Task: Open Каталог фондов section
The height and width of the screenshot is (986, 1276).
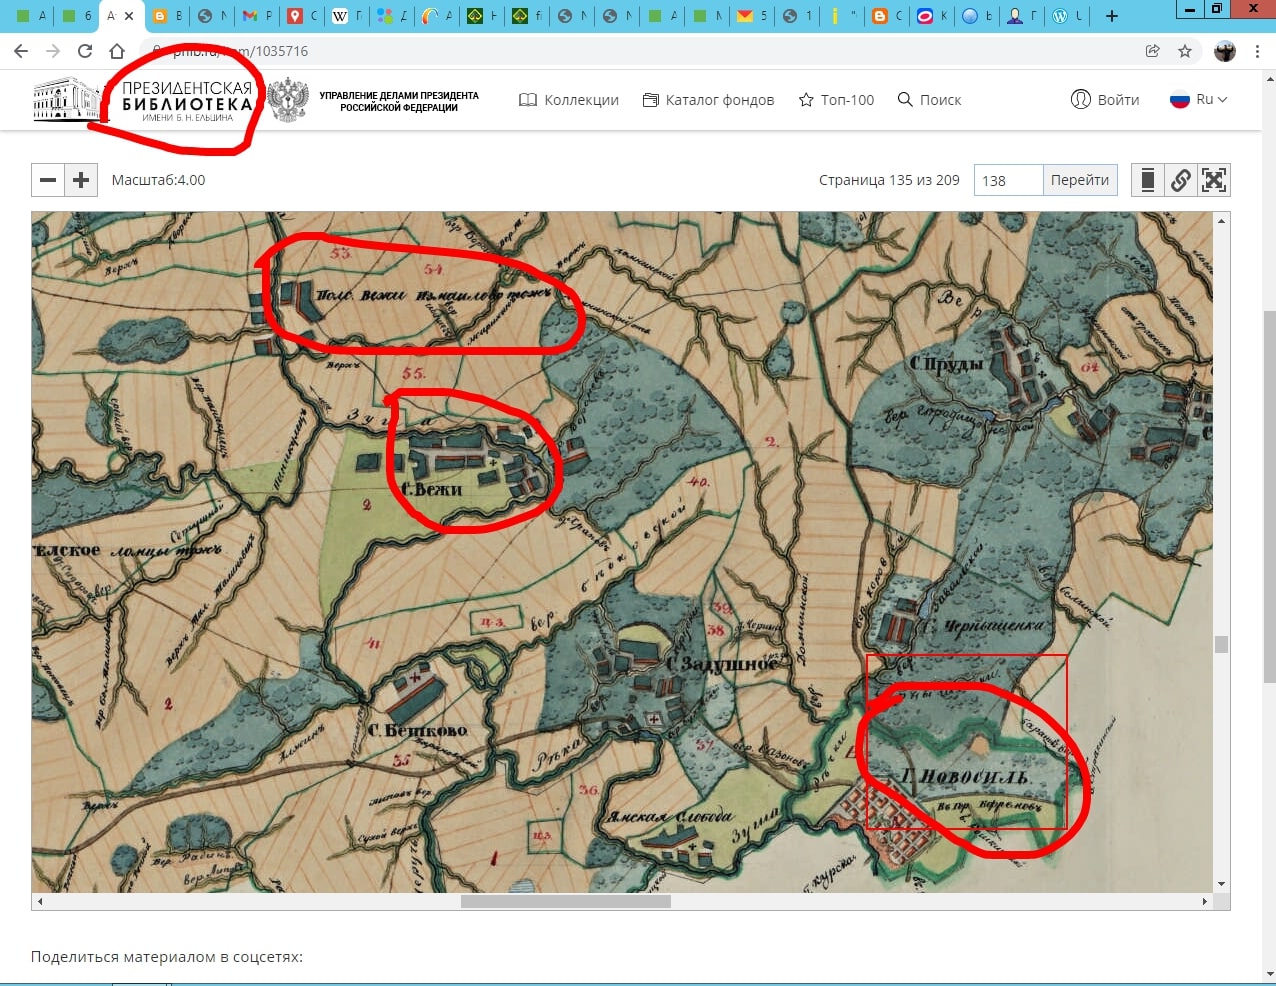Action: [x=708, y=100]
